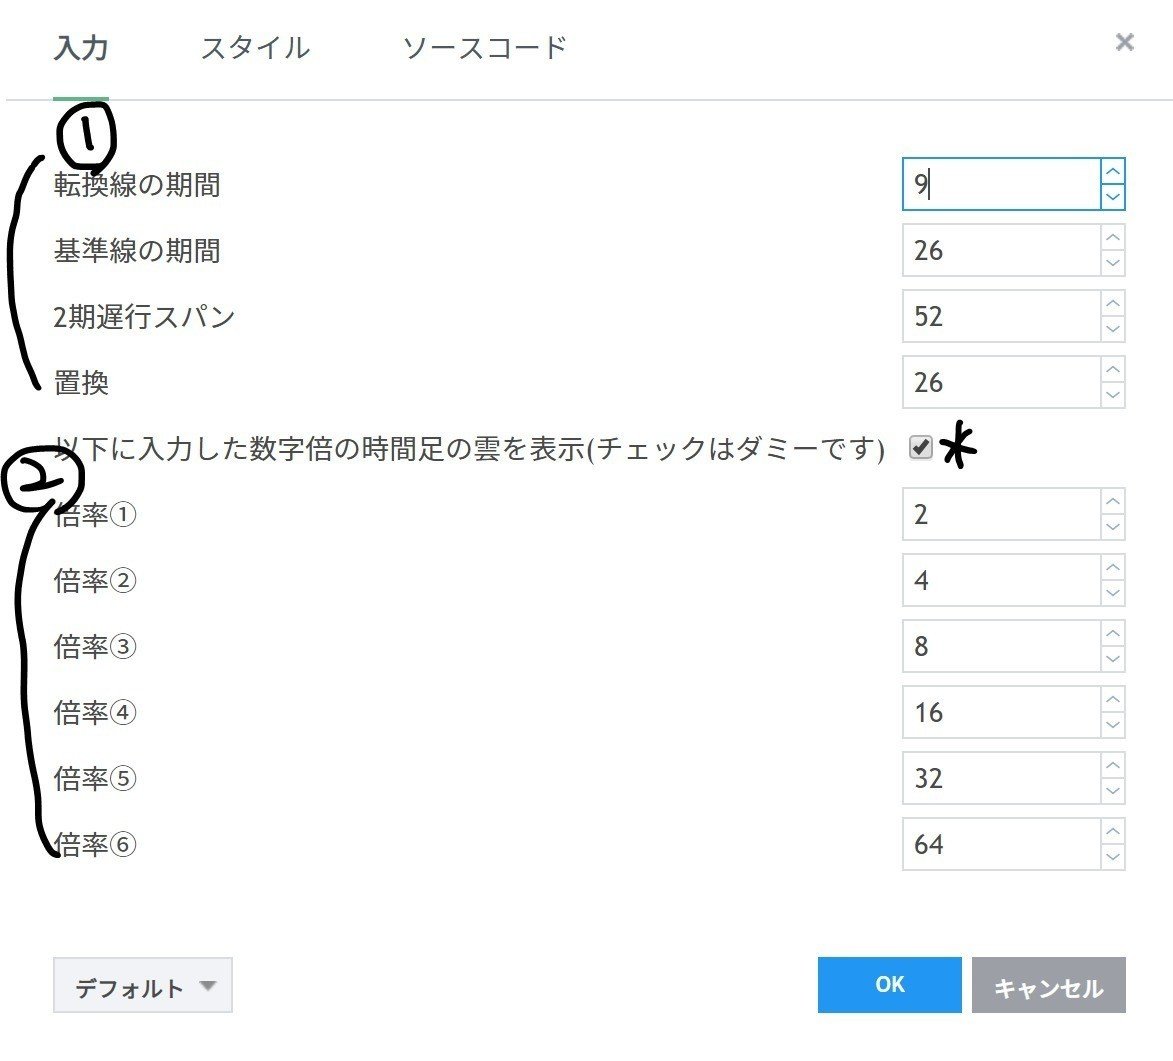Screen dimensions: 1173x1061
Task: Close the settings dialog
Action: tap(1124, 42)
